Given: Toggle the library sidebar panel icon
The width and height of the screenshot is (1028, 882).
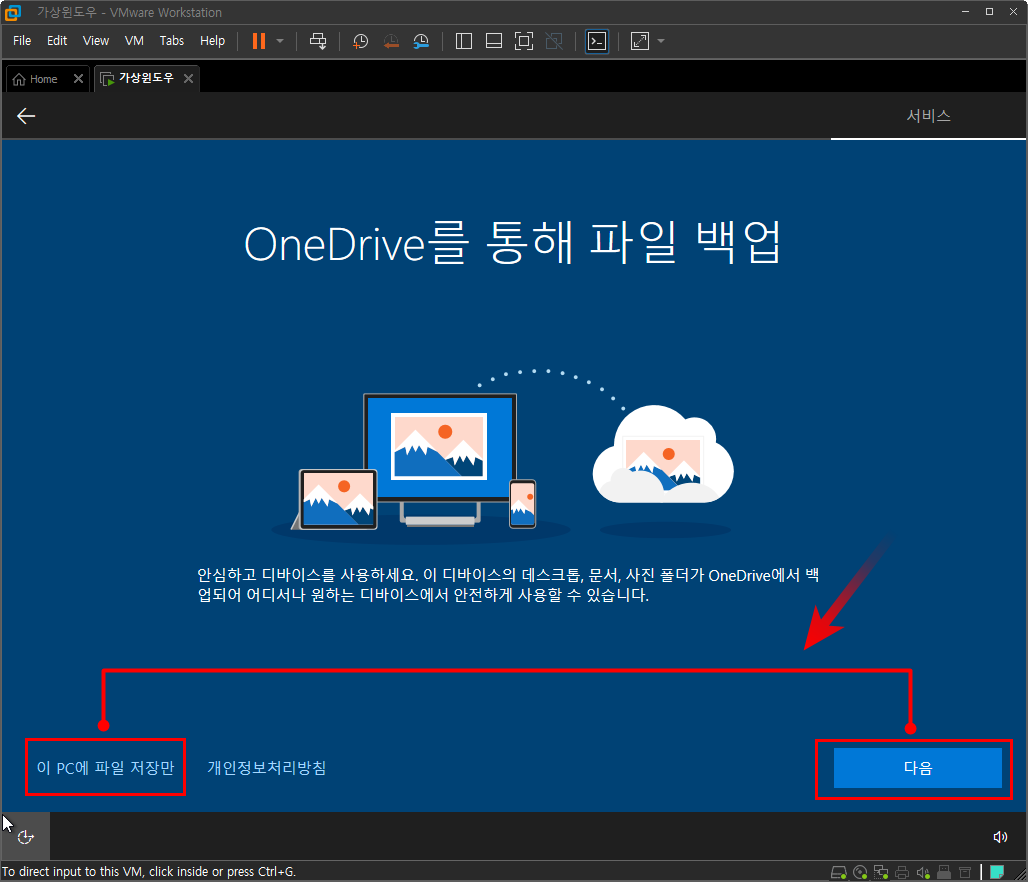Looking at the screenshot, I should point(464,41).
